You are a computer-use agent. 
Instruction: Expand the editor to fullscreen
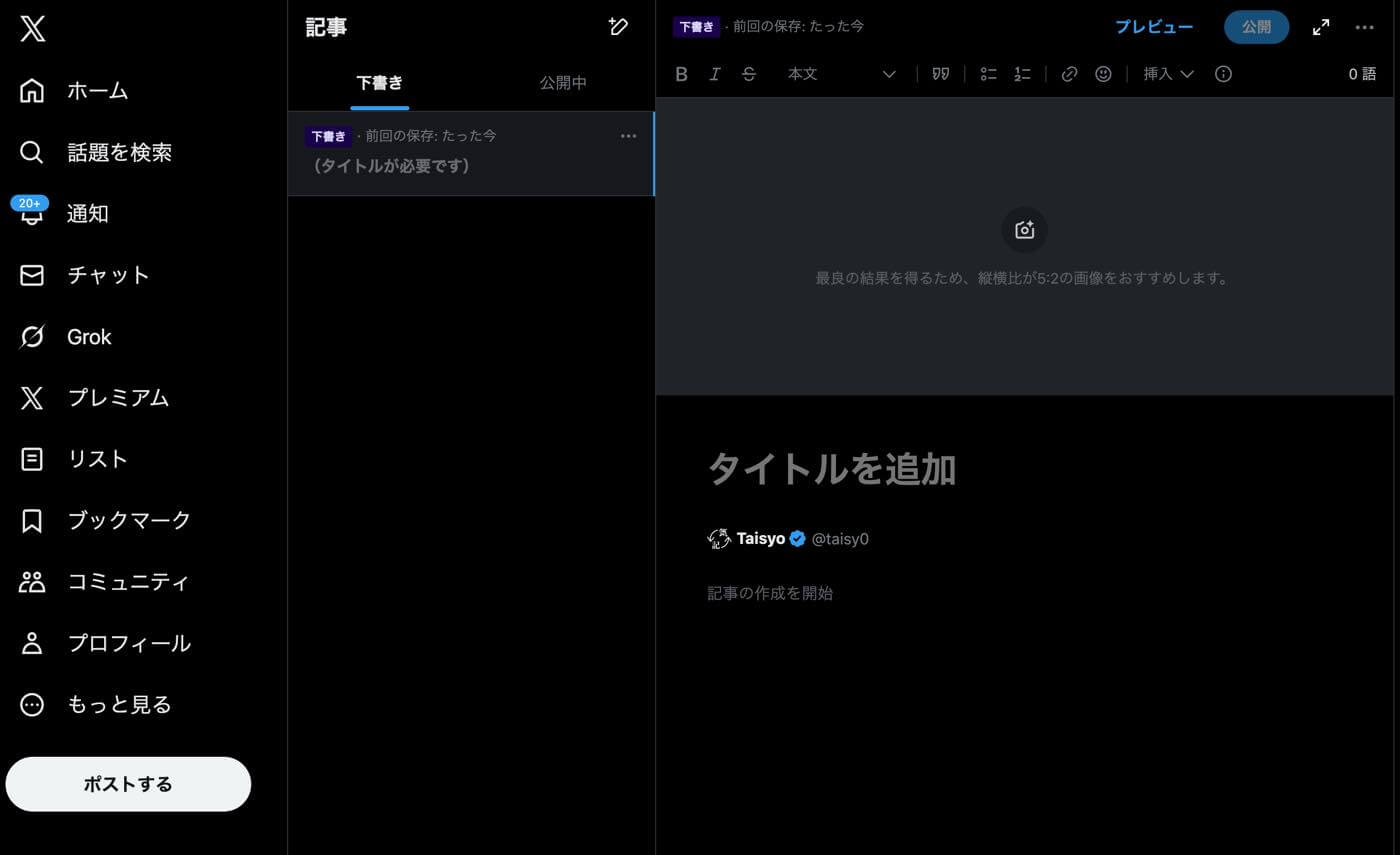(x=1320, y=27)
